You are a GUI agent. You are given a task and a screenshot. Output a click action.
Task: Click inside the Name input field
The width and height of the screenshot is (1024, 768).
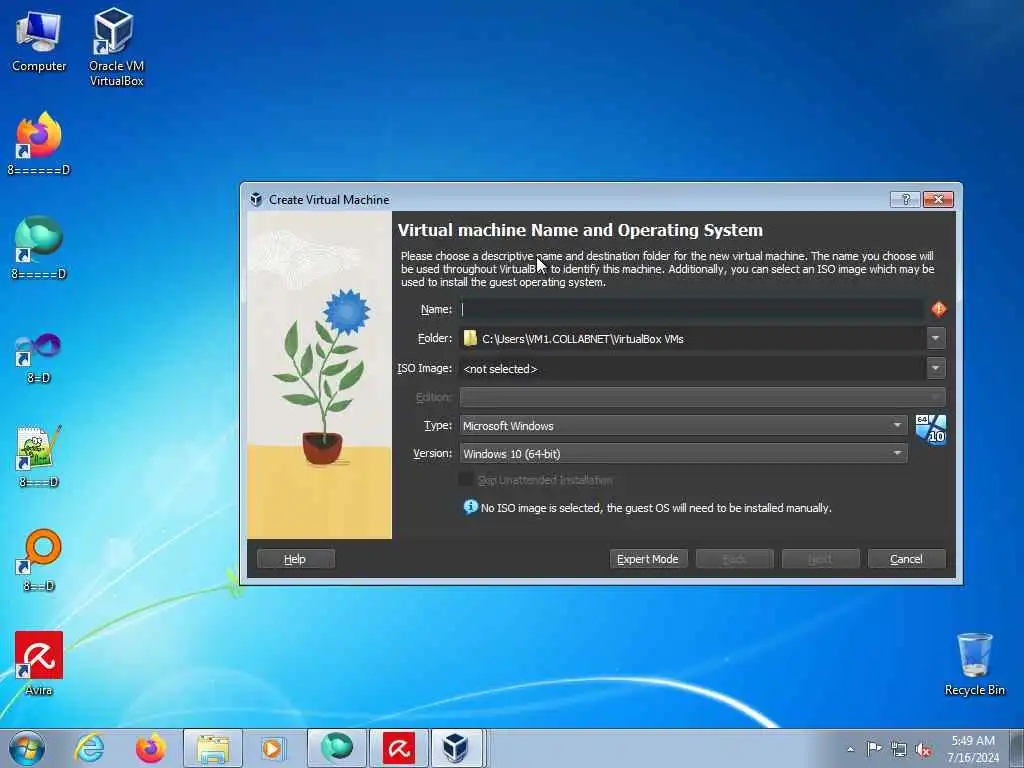coord(692,309)
